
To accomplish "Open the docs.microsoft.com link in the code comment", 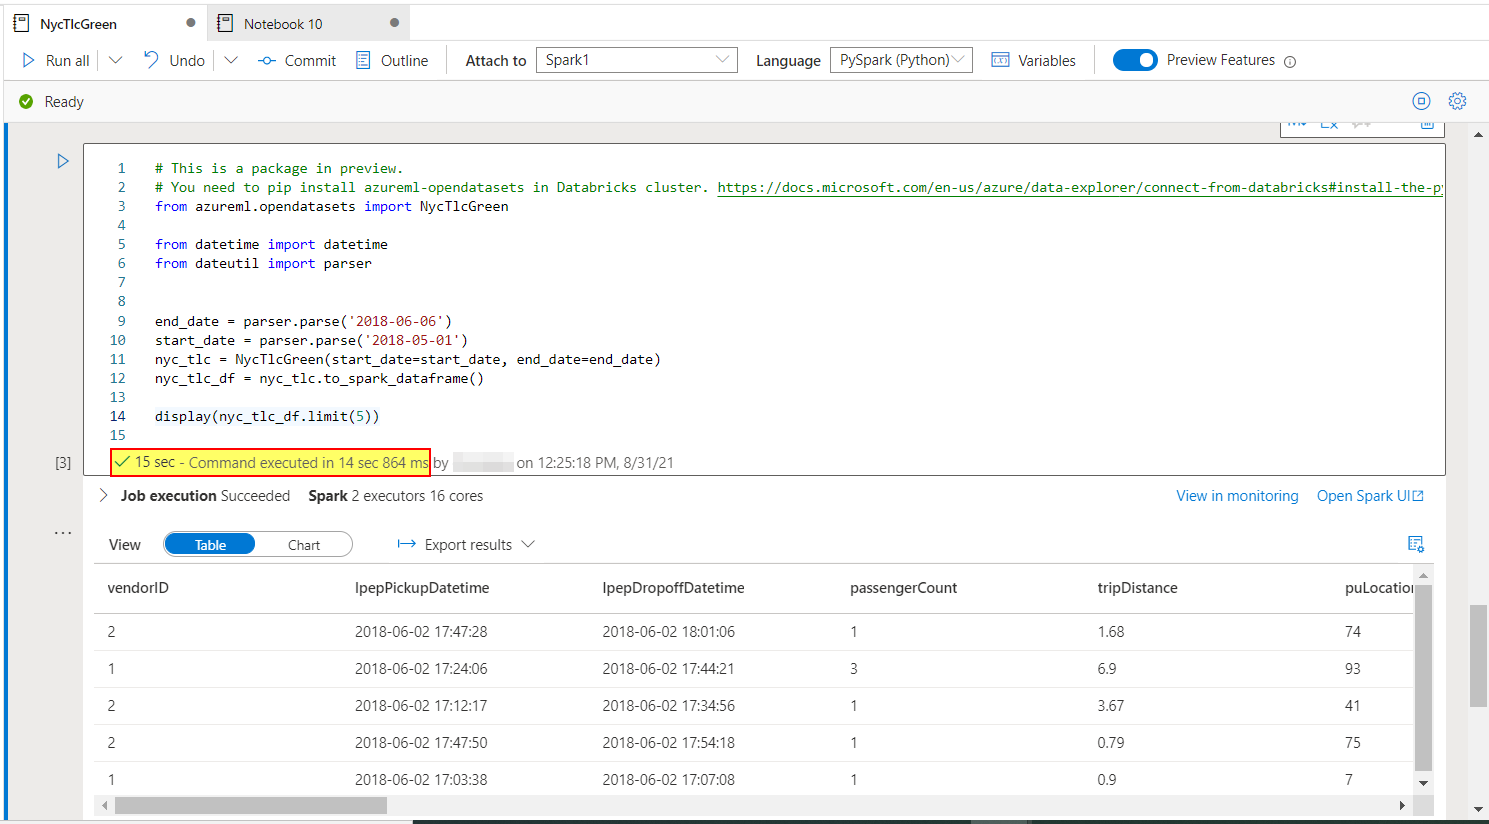I will [1080, 187].
